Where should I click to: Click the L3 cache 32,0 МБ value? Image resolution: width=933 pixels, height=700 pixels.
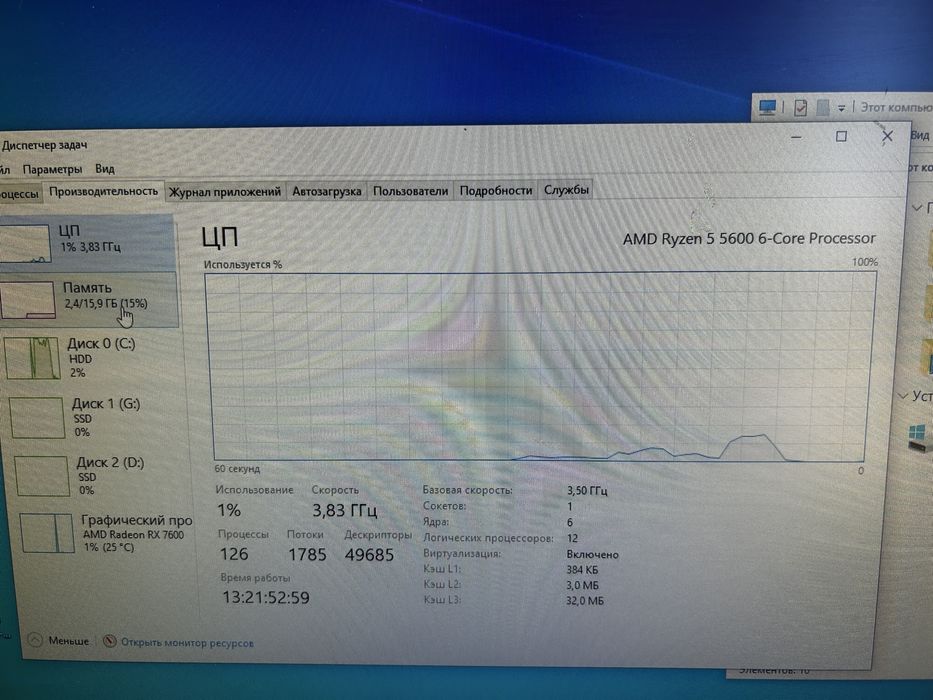[584, 601]
